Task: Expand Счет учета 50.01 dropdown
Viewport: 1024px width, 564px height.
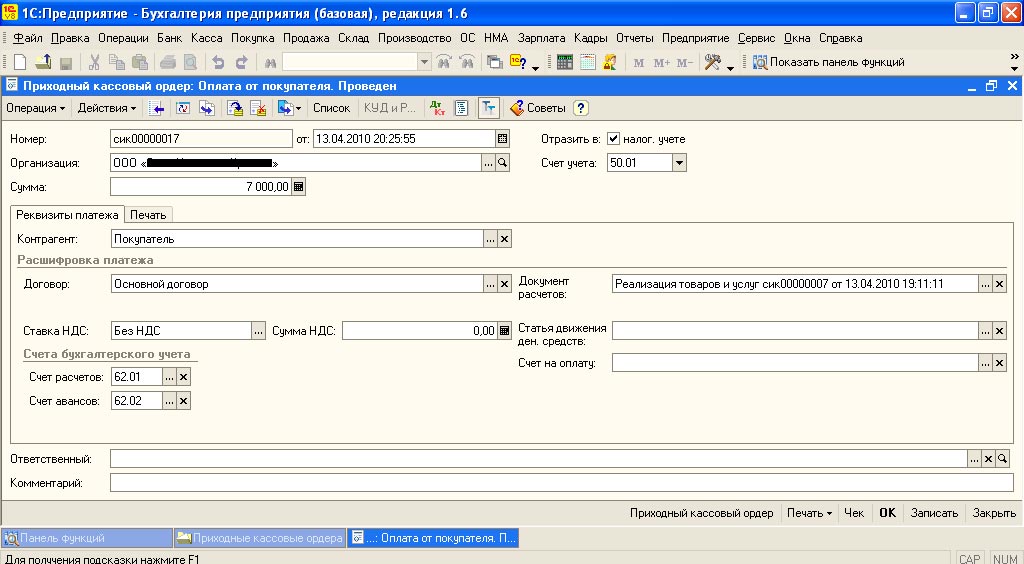Action: pyautogui.click(x=679, y=163)
